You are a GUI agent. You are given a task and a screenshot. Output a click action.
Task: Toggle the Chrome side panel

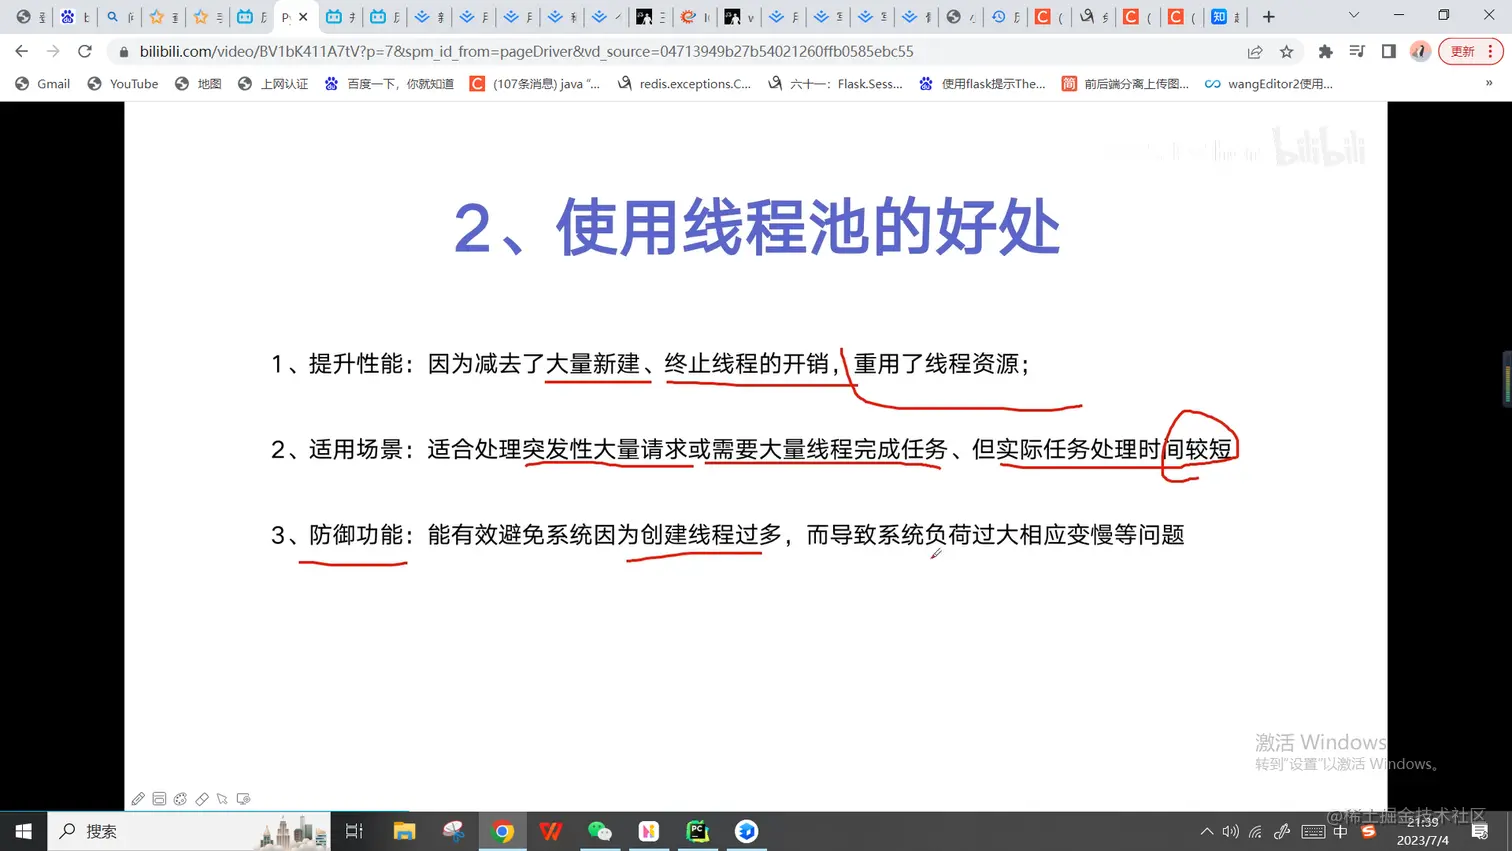1389,52
